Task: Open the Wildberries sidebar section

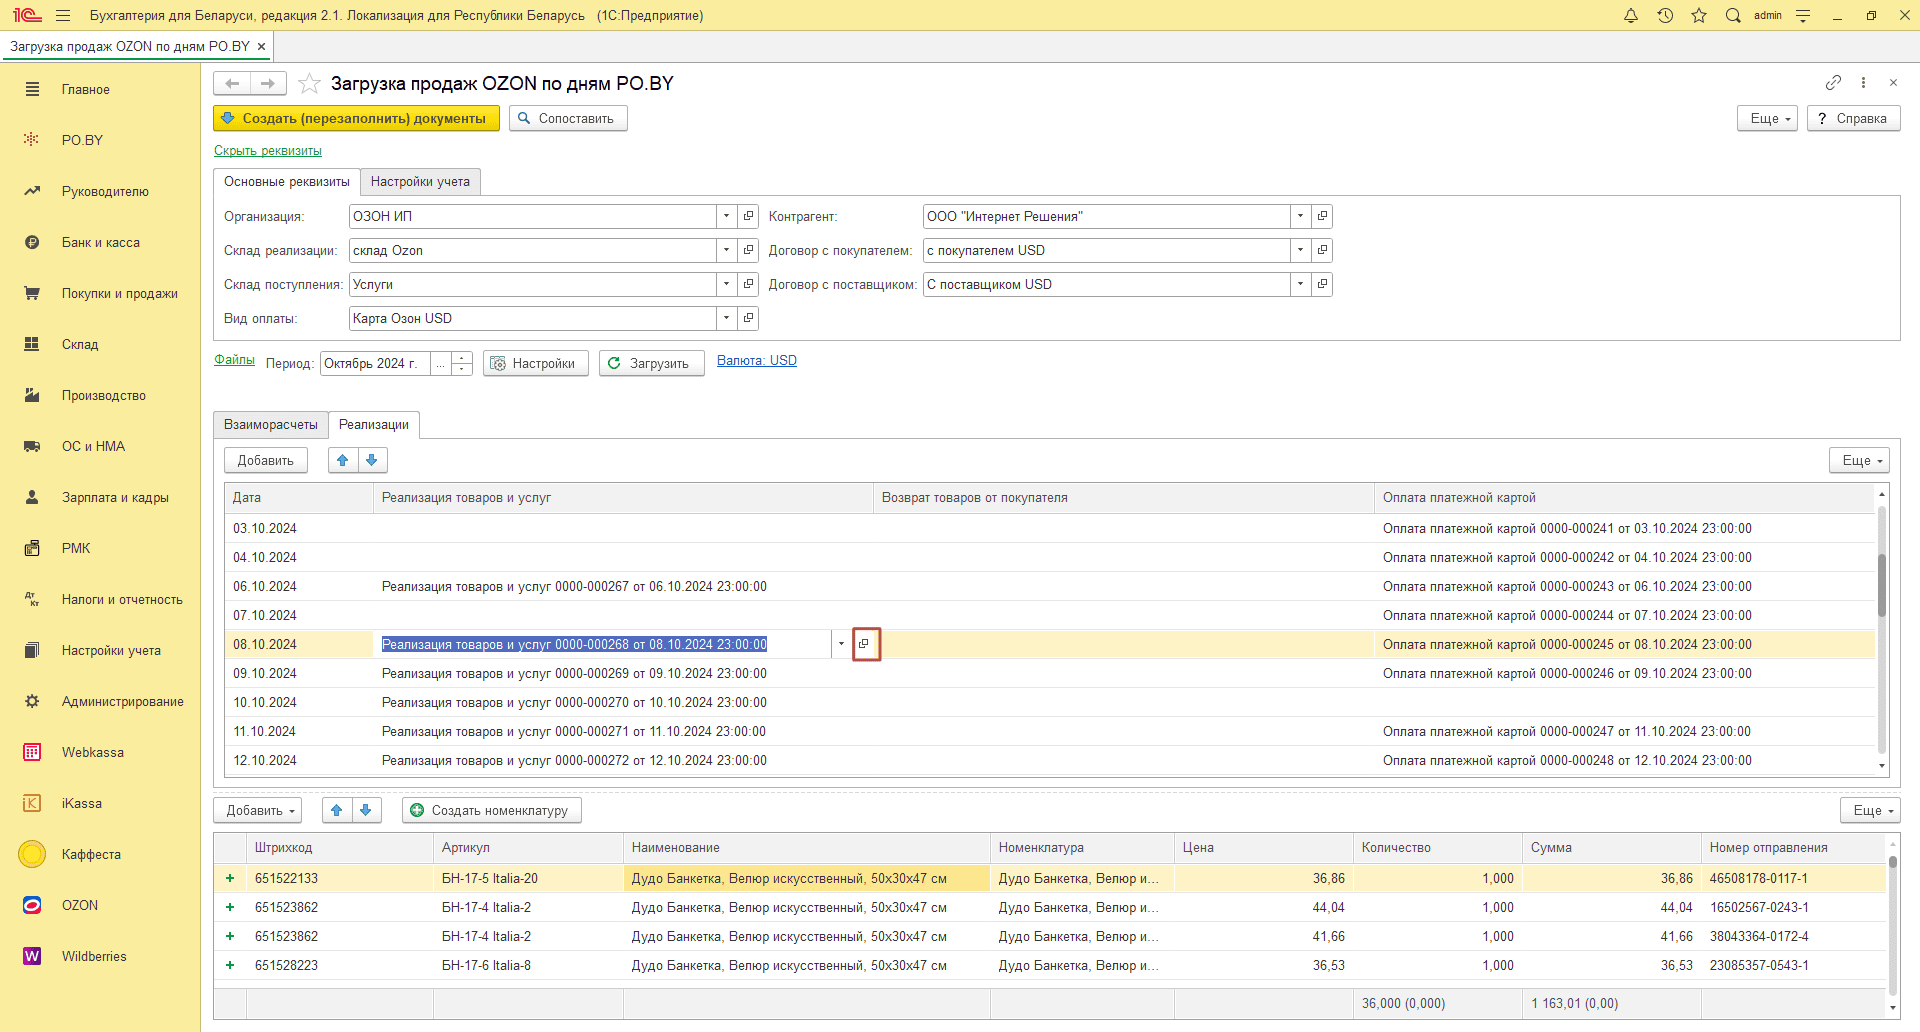Action: [x=94, y=956]
